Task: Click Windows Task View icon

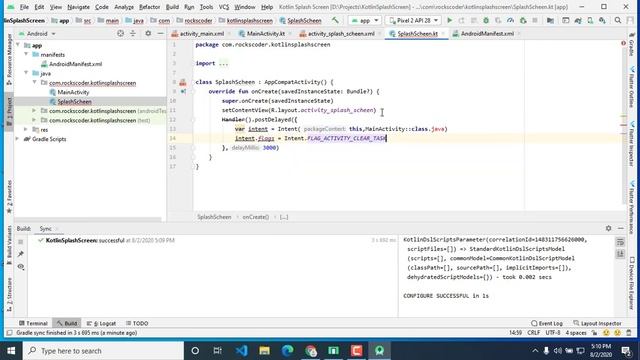Action: 218,351
